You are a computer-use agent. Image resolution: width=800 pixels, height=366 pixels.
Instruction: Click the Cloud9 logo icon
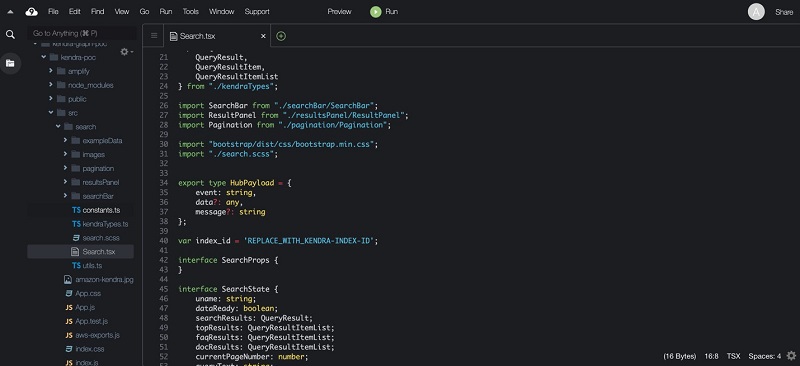click(32, 11)
